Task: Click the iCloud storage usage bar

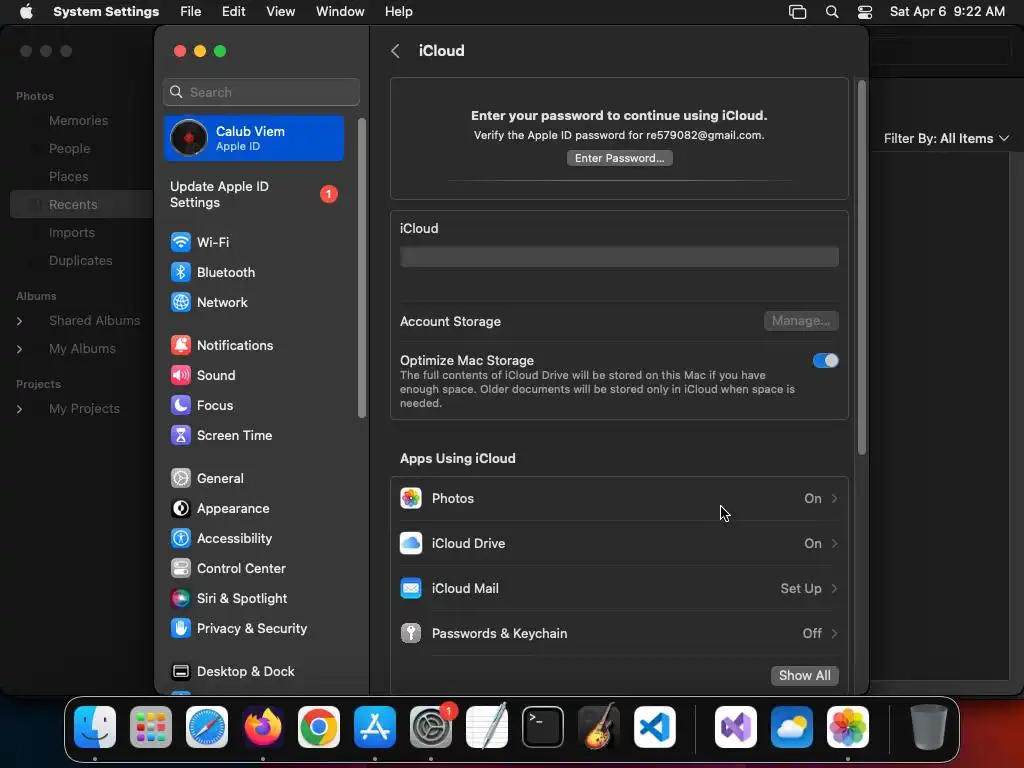Action: 619,257
